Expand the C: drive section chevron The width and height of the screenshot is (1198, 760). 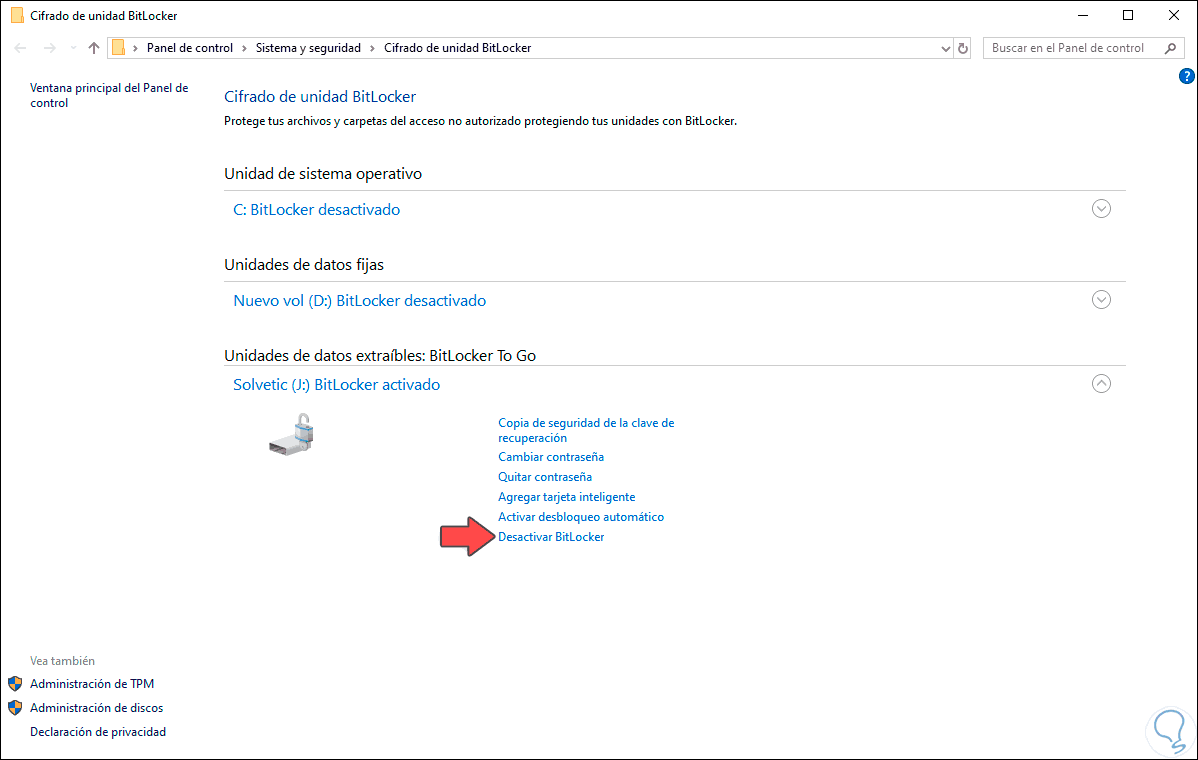(x=1101, y=209)
